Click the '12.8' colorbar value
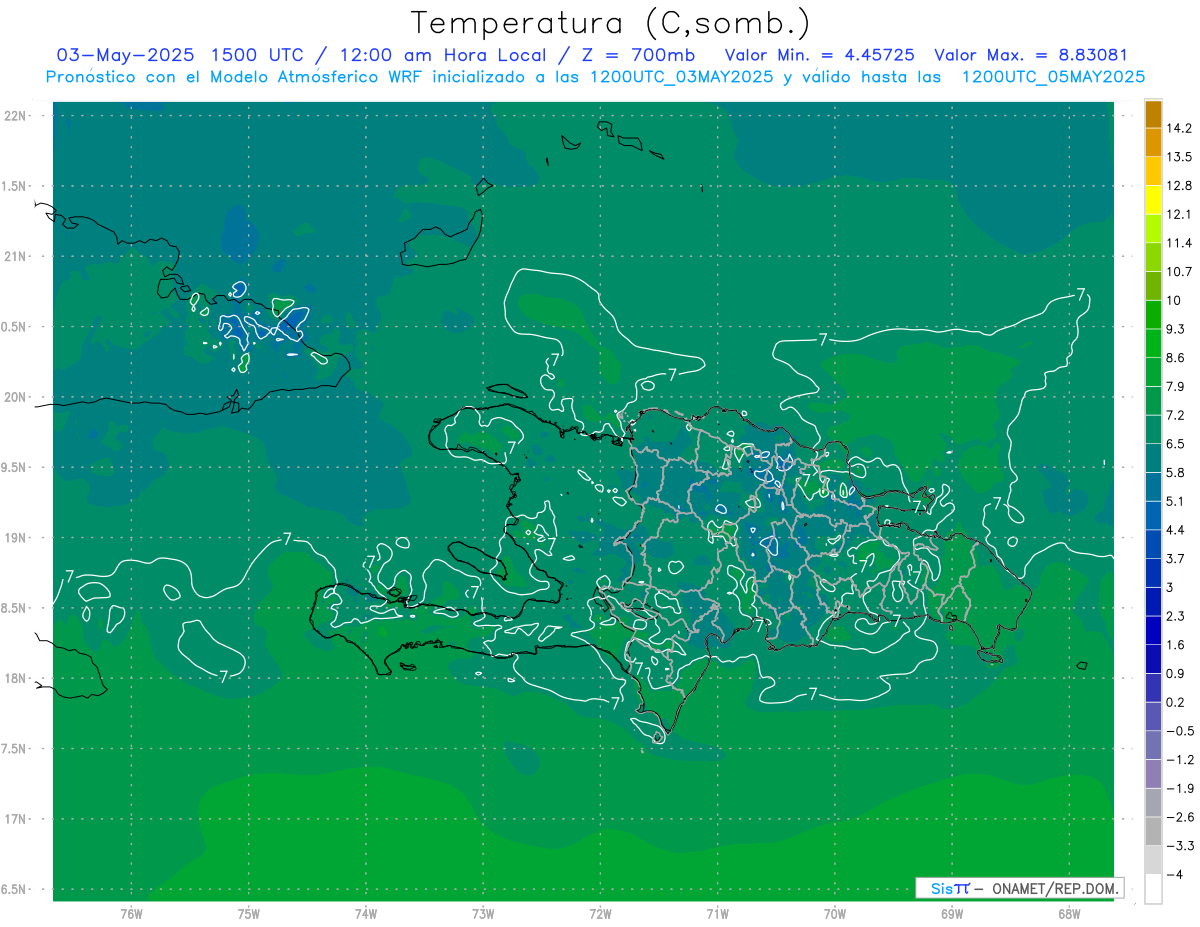Screen dimensions: 1200x927 [1180, 185]
